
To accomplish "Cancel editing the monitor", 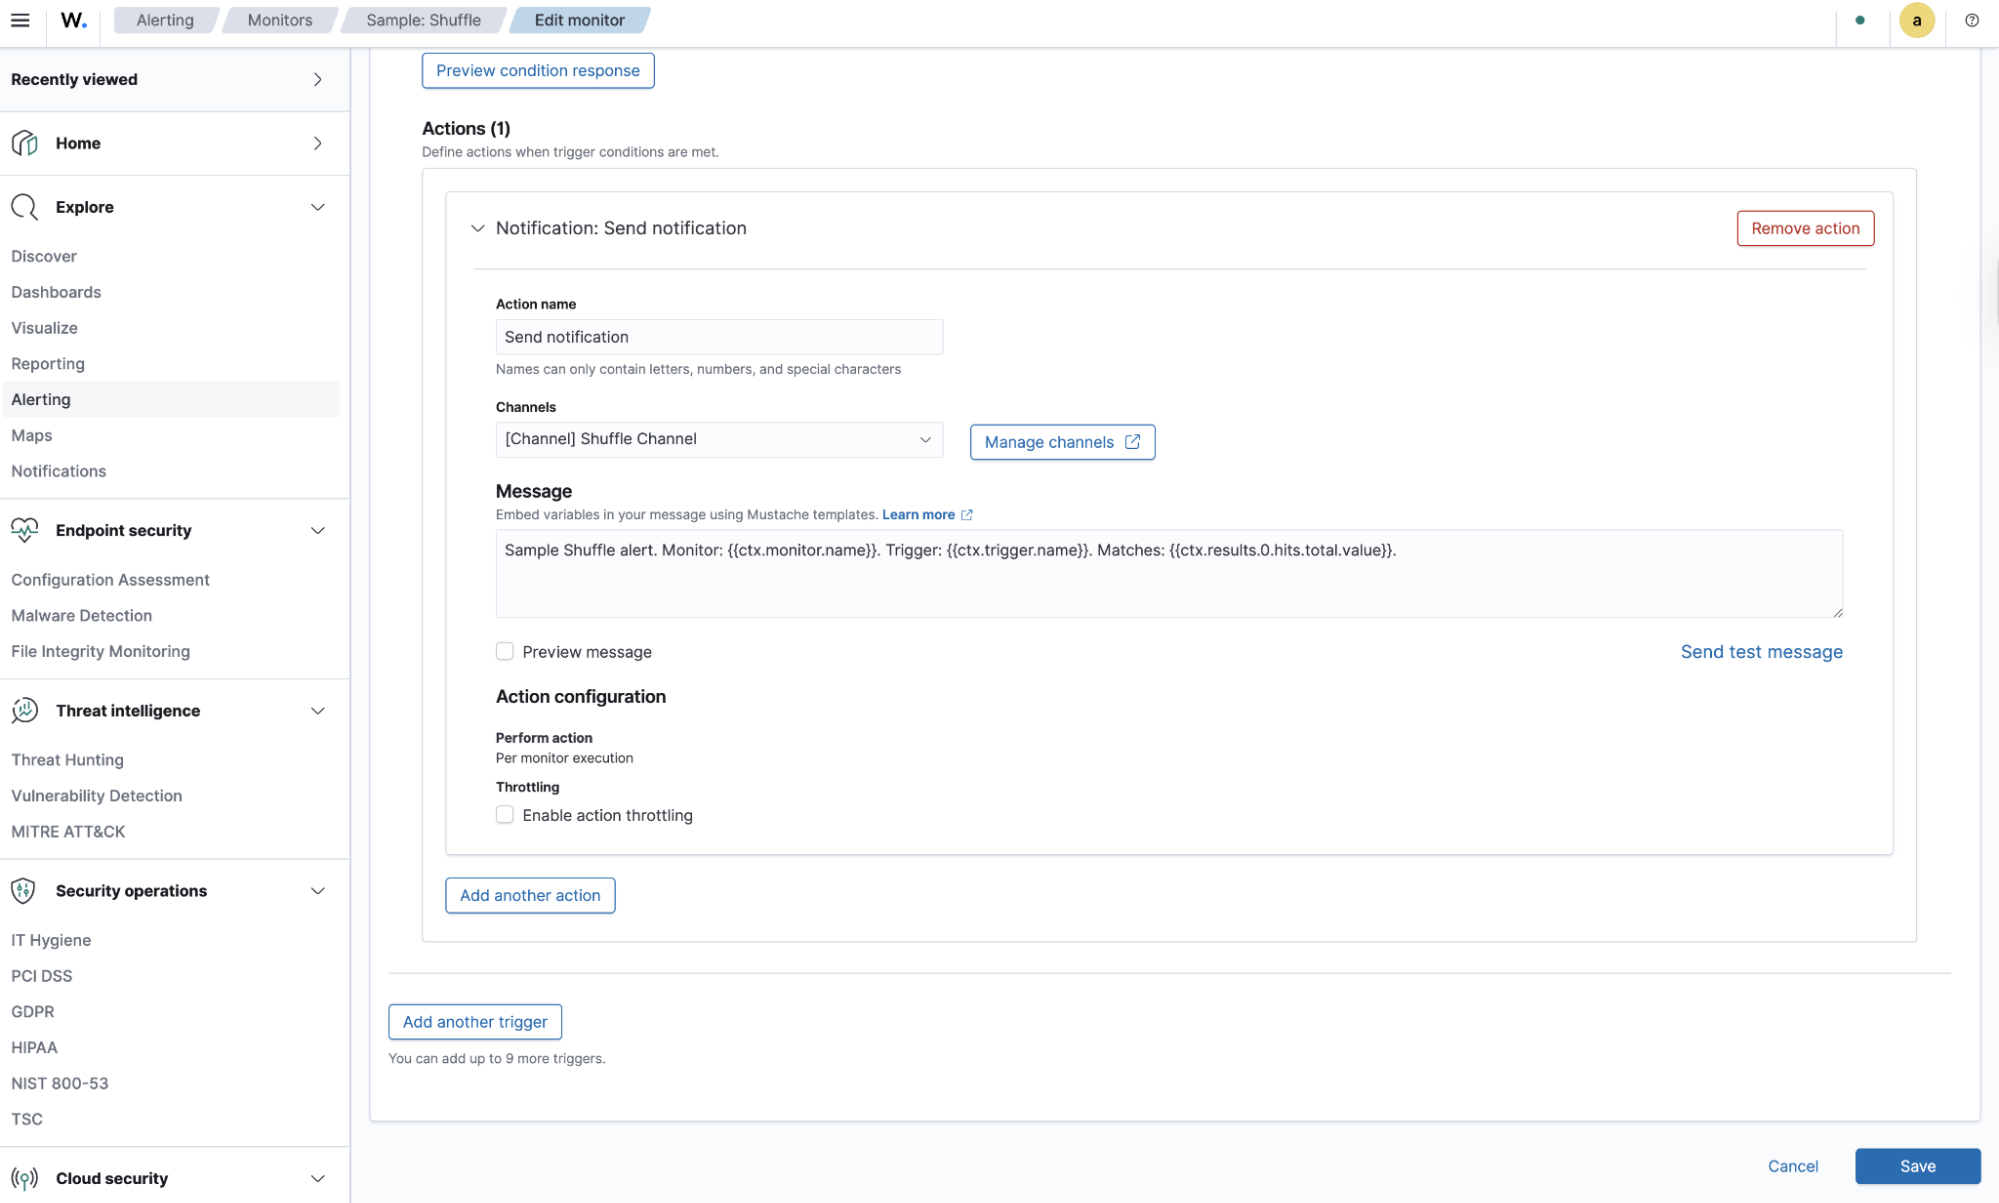I will tap(1792, 1166).
